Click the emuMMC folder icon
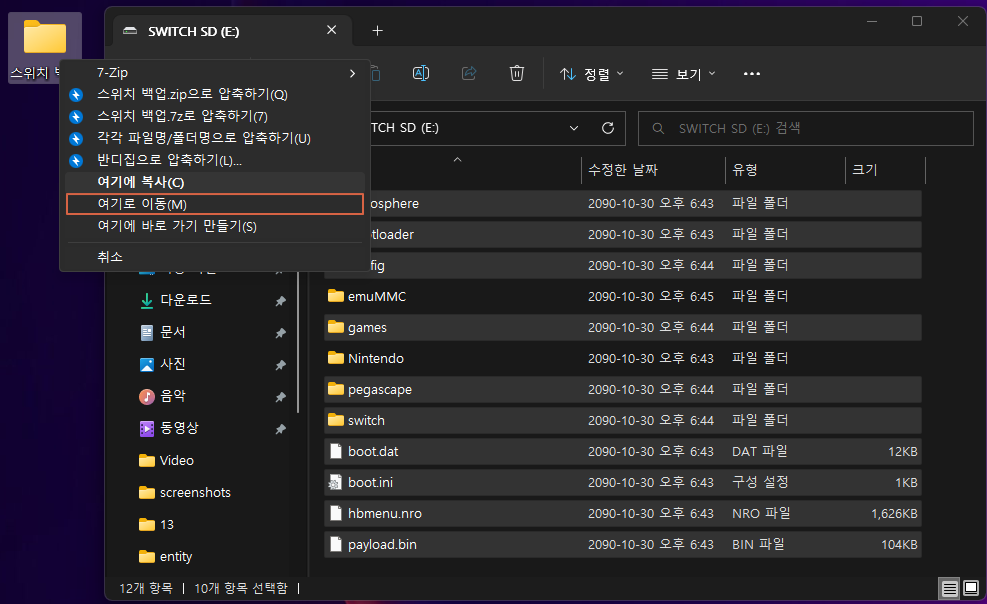 click(x=336, y=296)
